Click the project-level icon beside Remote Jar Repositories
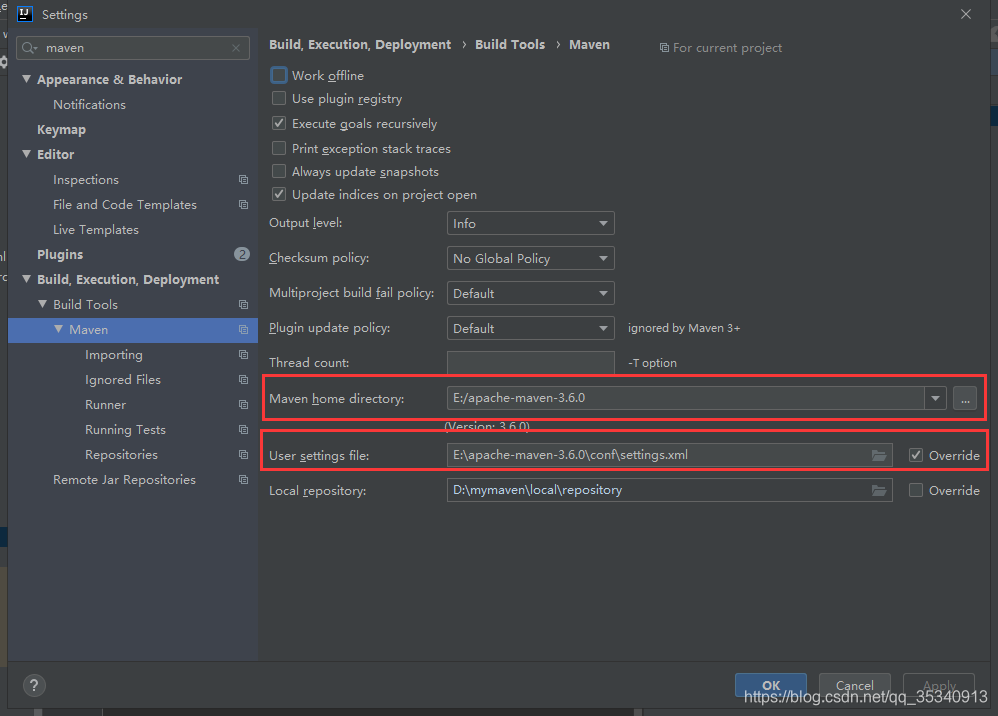 click(243, 479)
